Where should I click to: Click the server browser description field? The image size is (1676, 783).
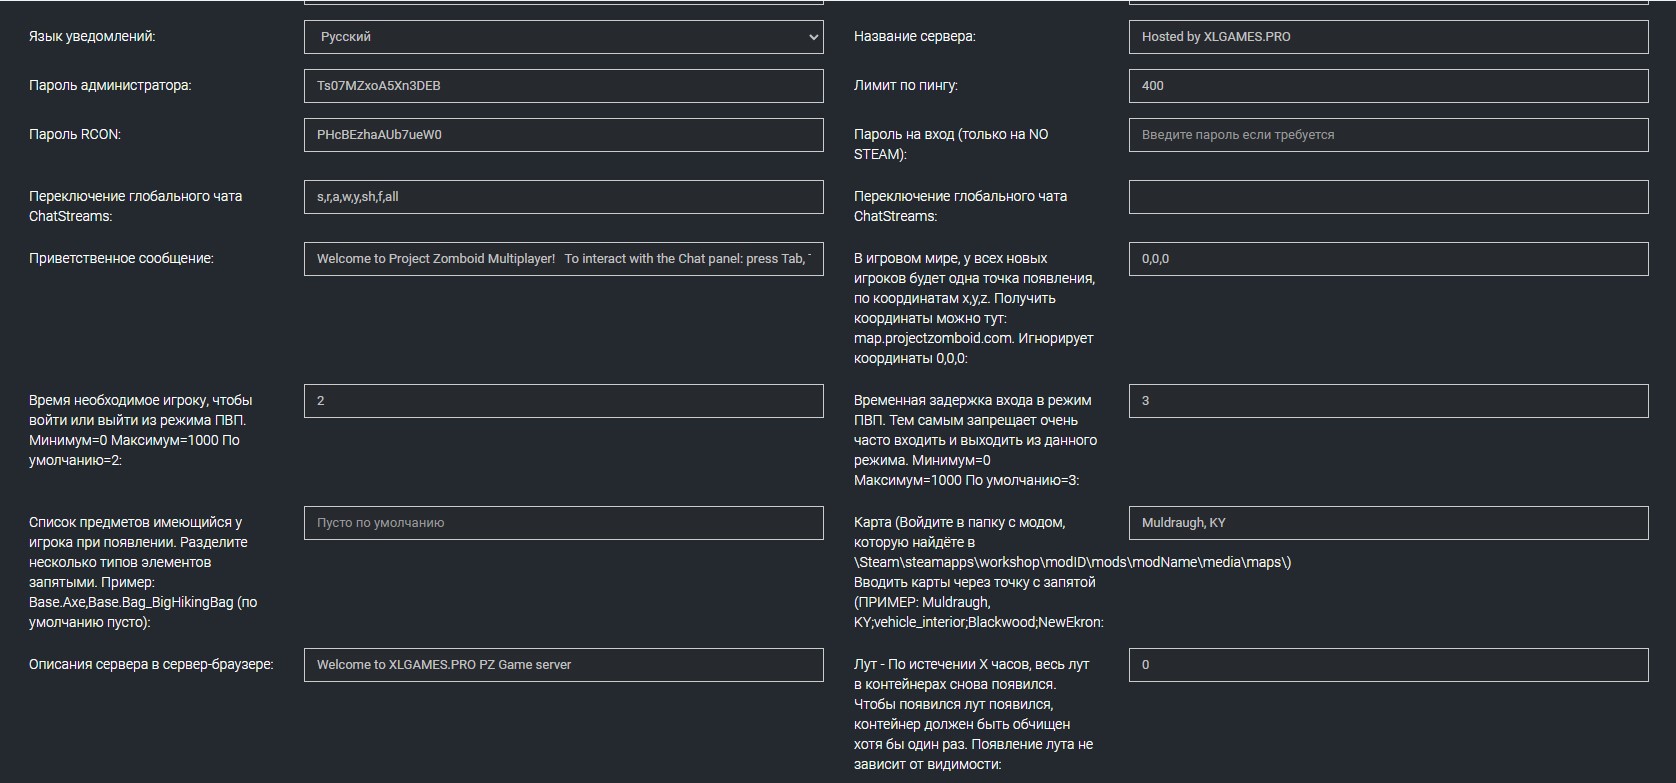click(x=563, y=665)
